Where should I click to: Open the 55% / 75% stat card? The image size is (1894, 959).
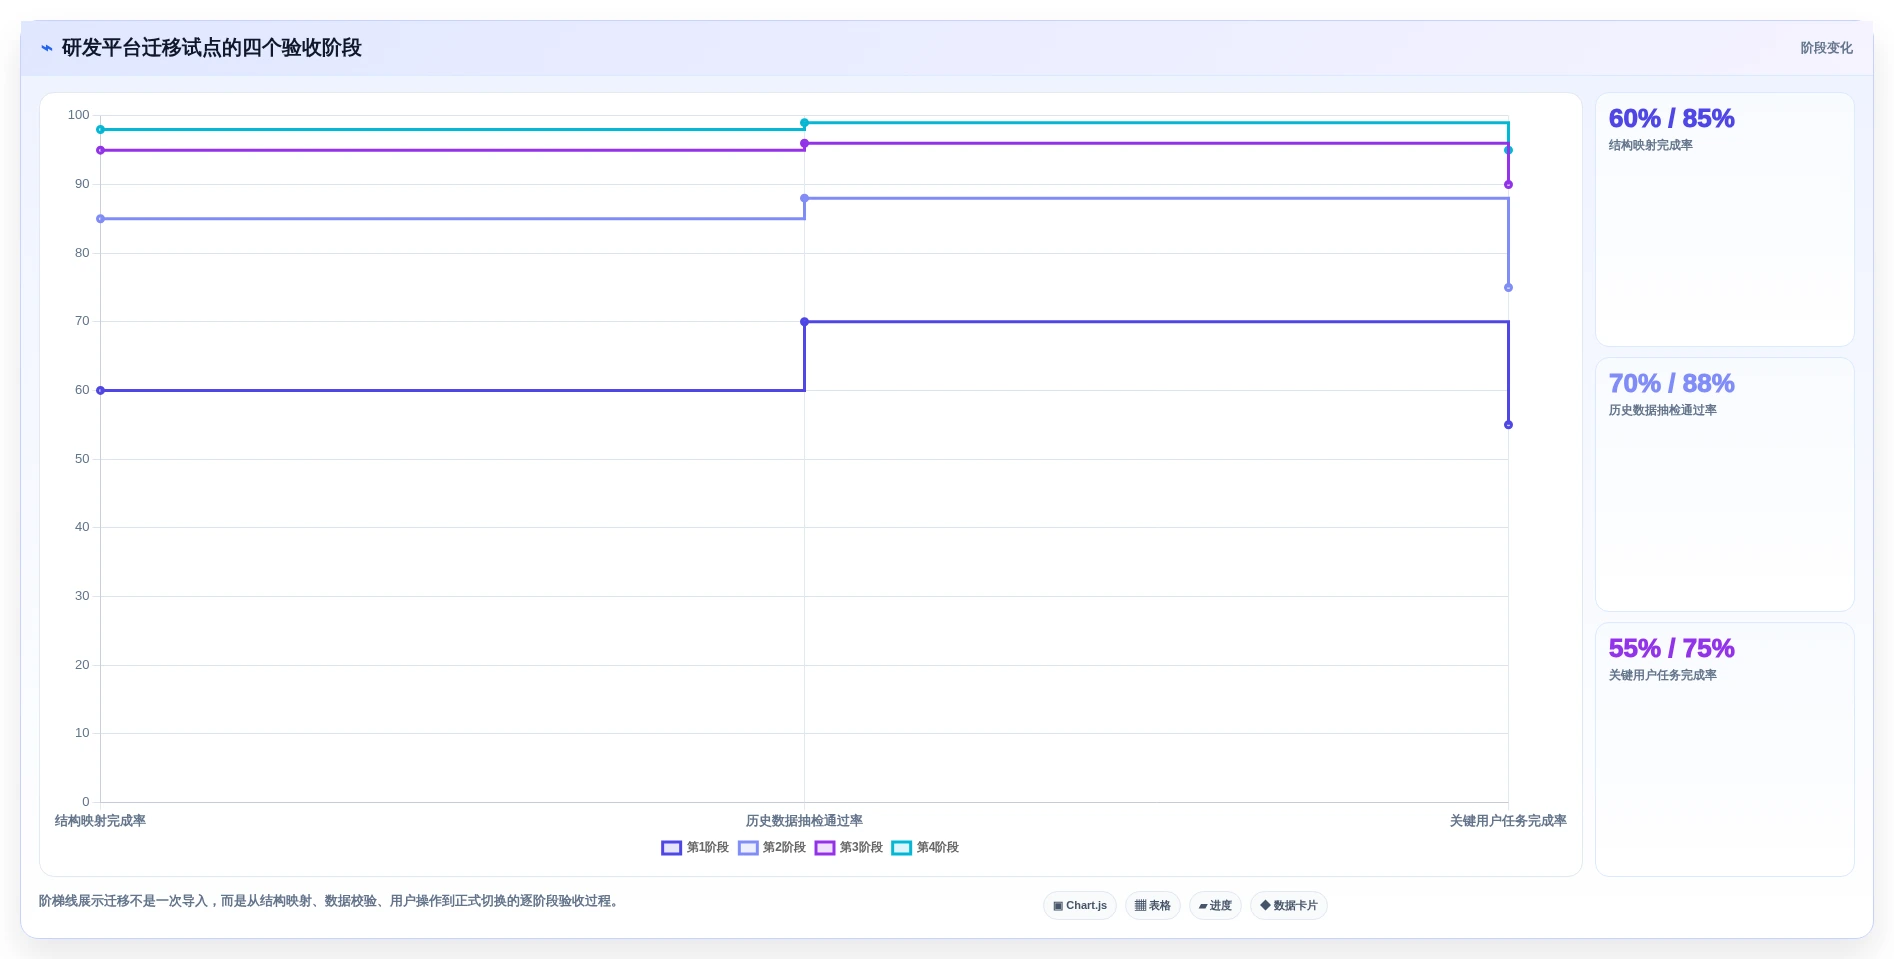point(1725,750)
